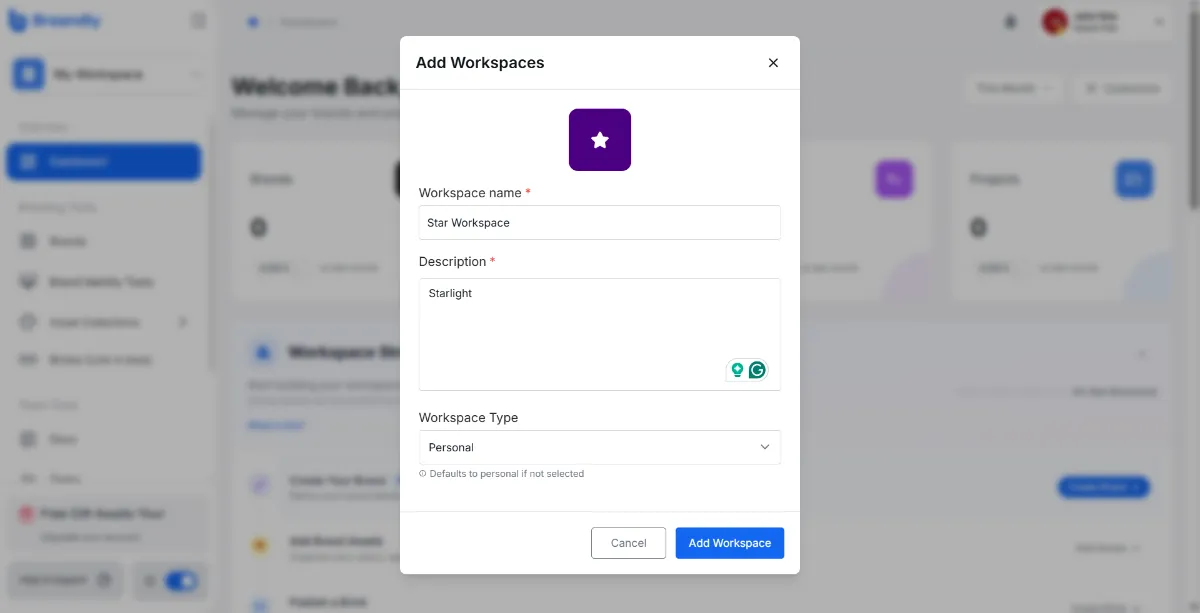The width and height of the screenshot is (1200, 613).
Task: Click the Customize button in background page
Action: coord(1123,88)
